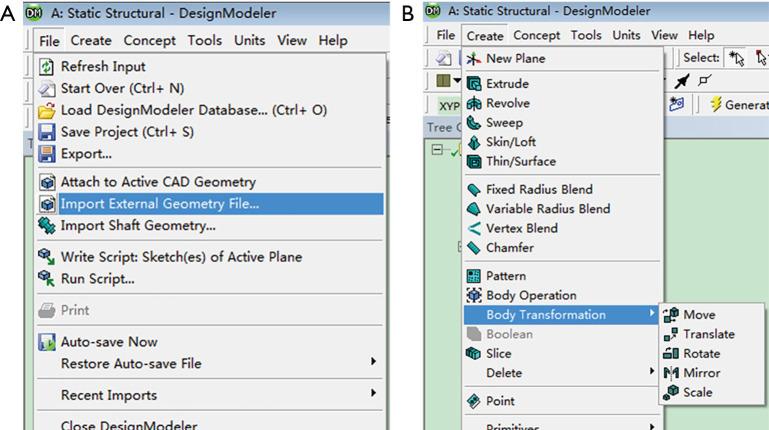Click Extrude feature icon
Image resolution: width=769 pixels, height=430 pixels.
pos(474,84)
